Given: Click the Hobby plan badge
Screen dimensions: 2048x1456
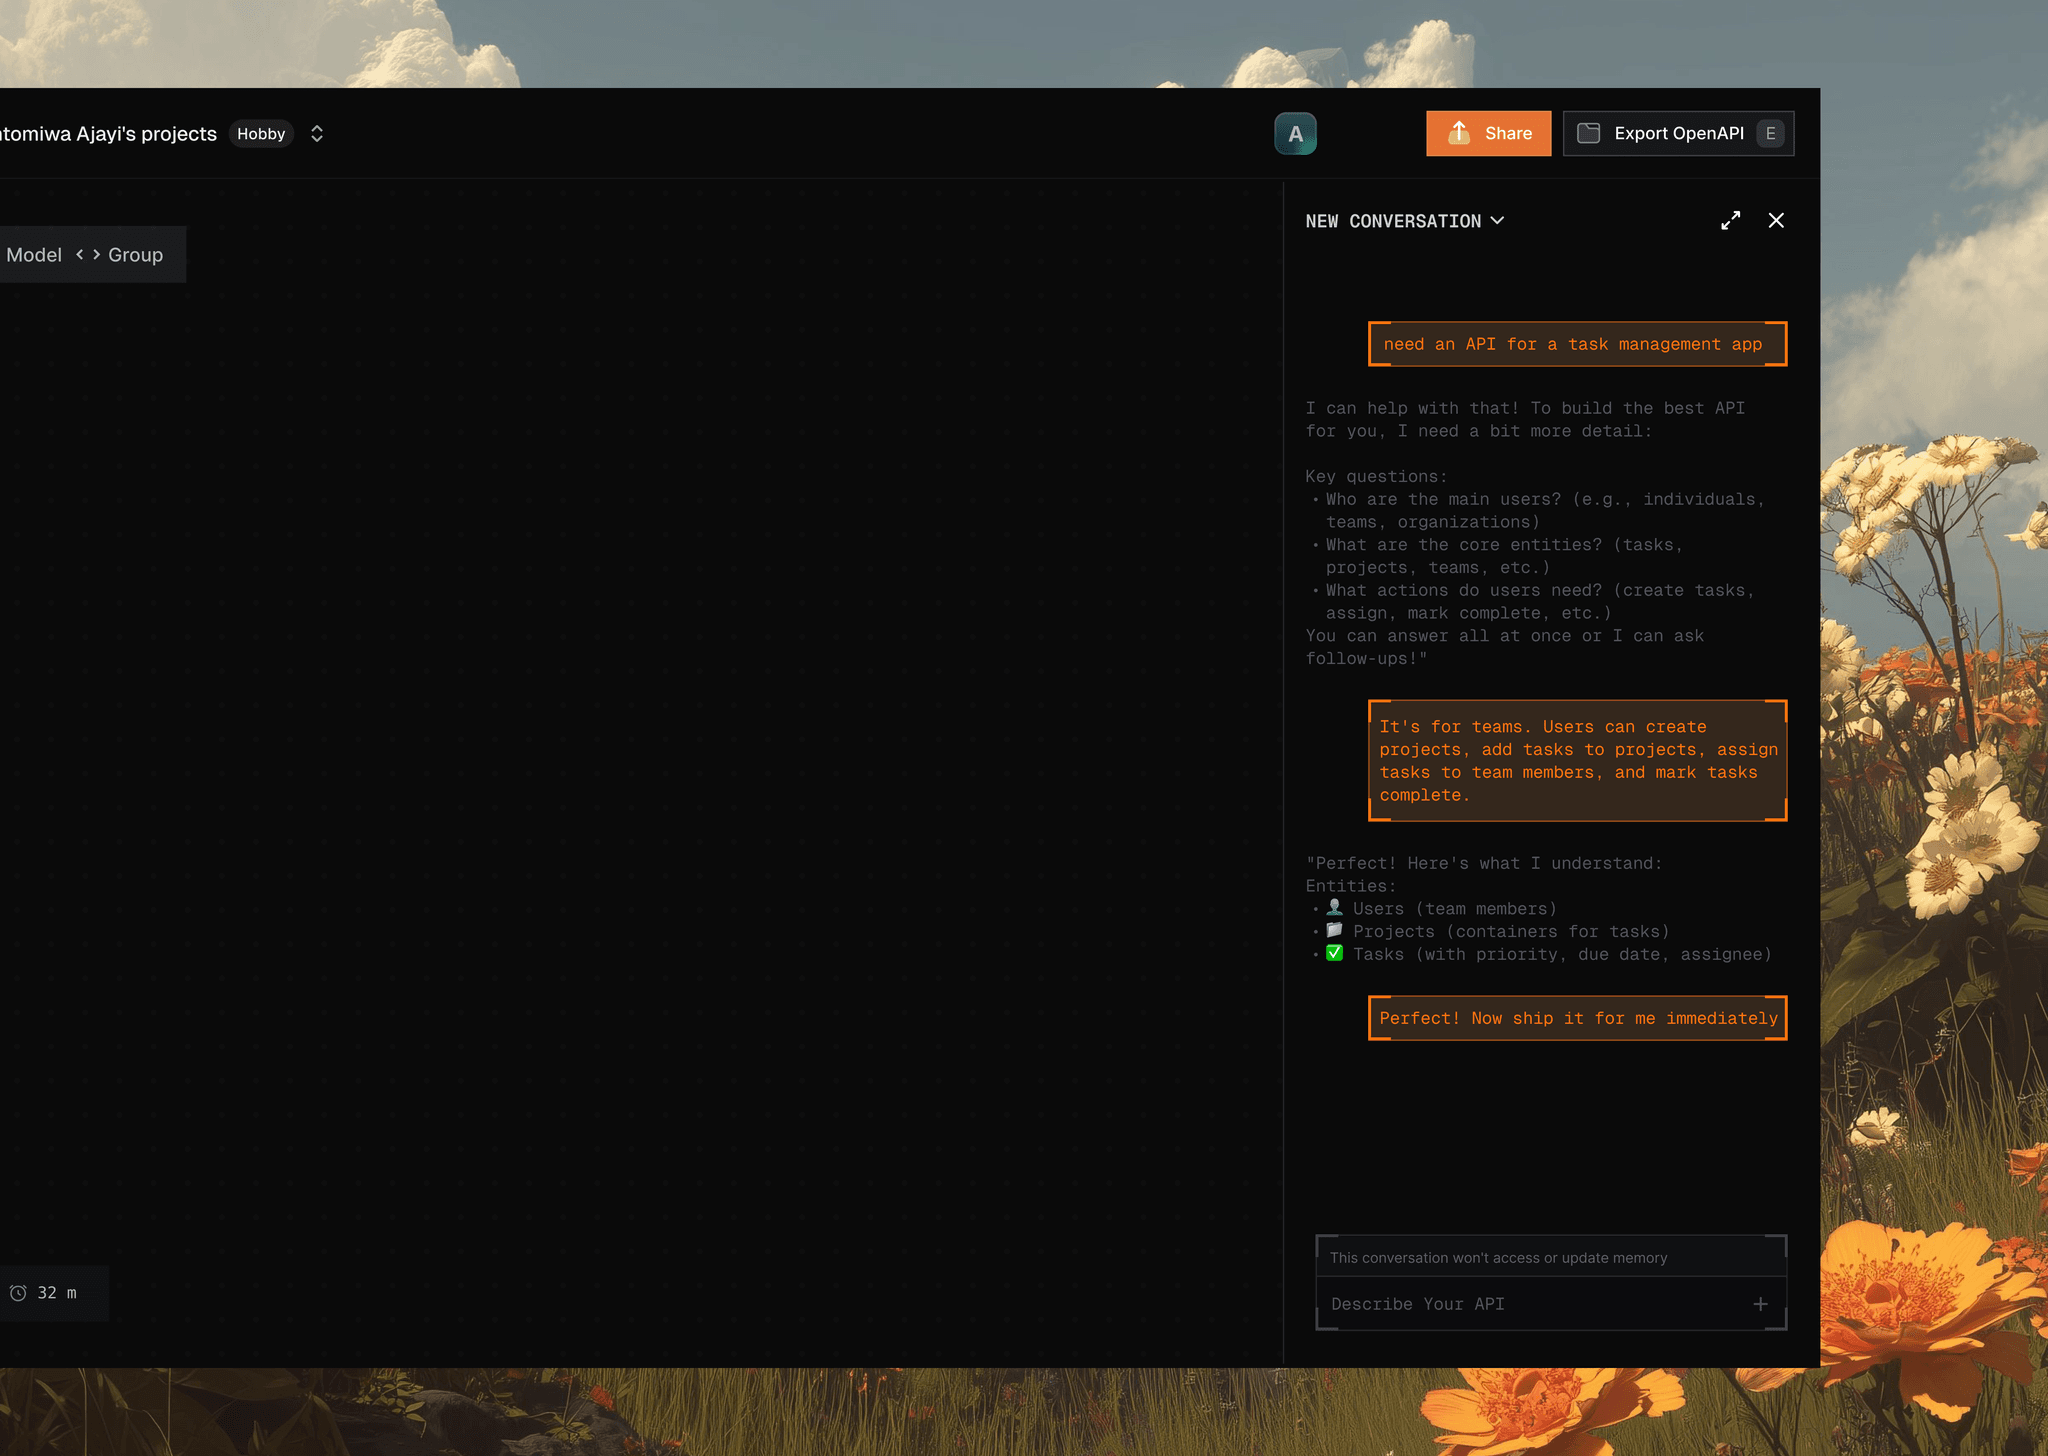Looking at the screenshot, I should tap(261, 134).
